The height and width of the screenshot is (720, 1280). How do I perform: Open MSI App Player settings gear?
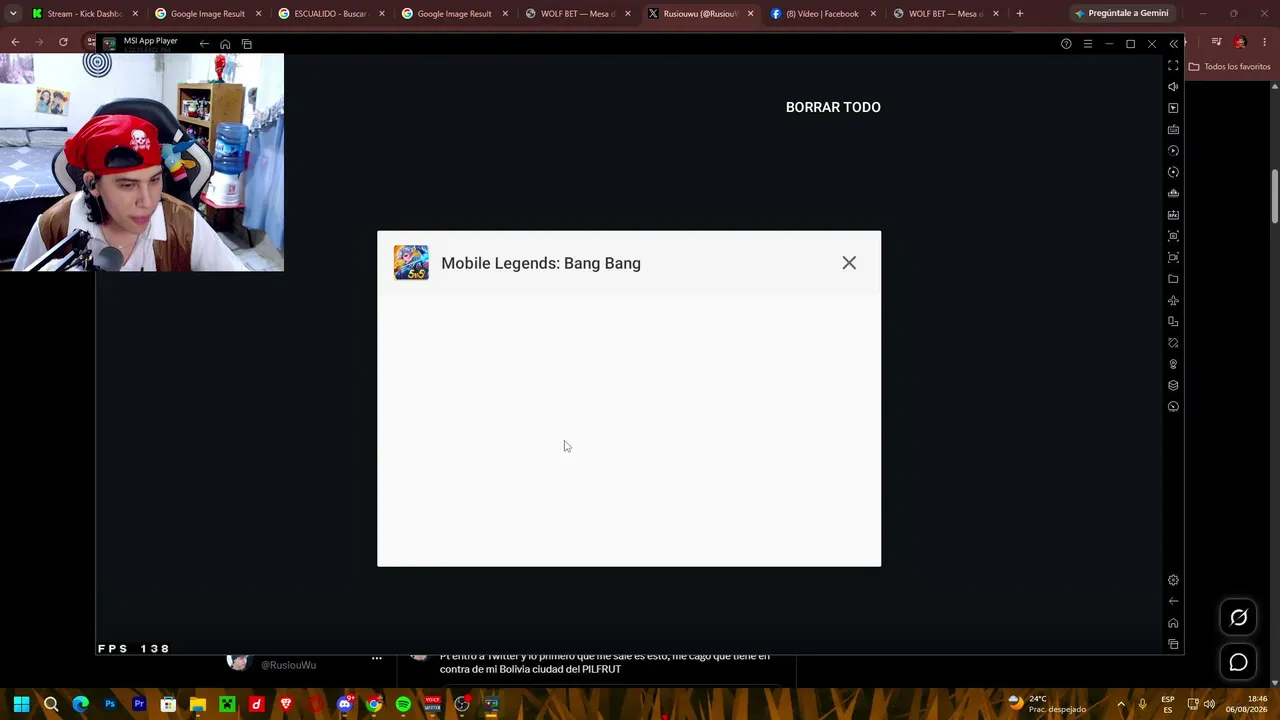[1173, 580]
